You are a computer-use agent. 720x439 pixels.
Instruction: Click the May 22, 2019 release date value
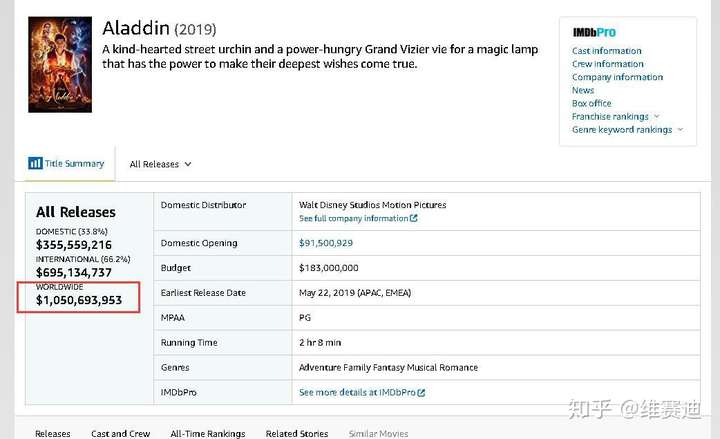click(x=355, y=293)
